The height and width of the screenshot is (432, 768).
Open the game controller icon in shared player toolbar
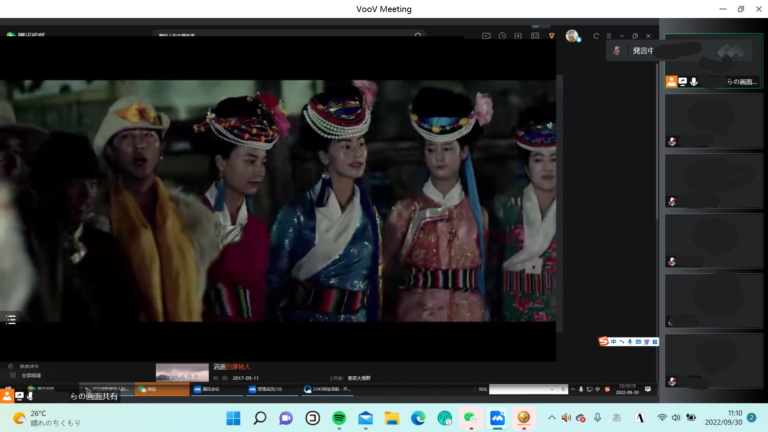[x=535, y=36]
